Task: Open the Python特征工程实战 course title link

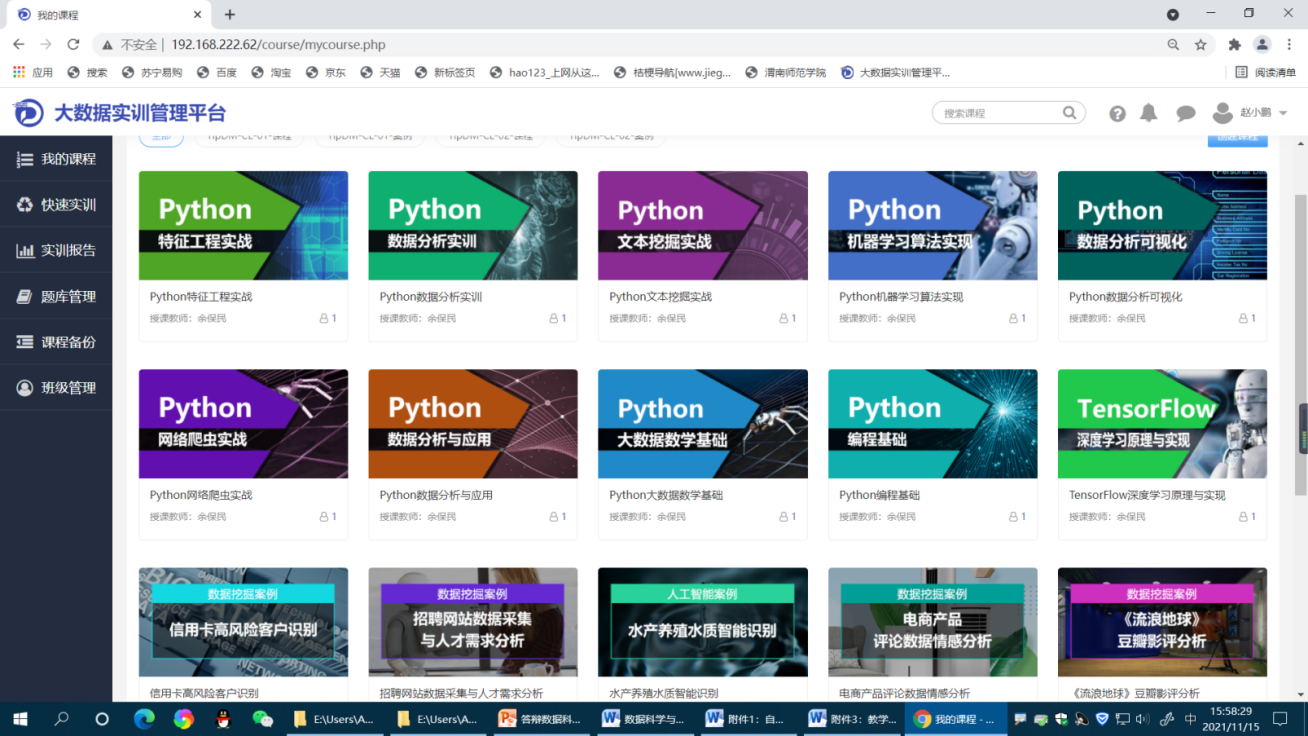Action: (201, 297)
